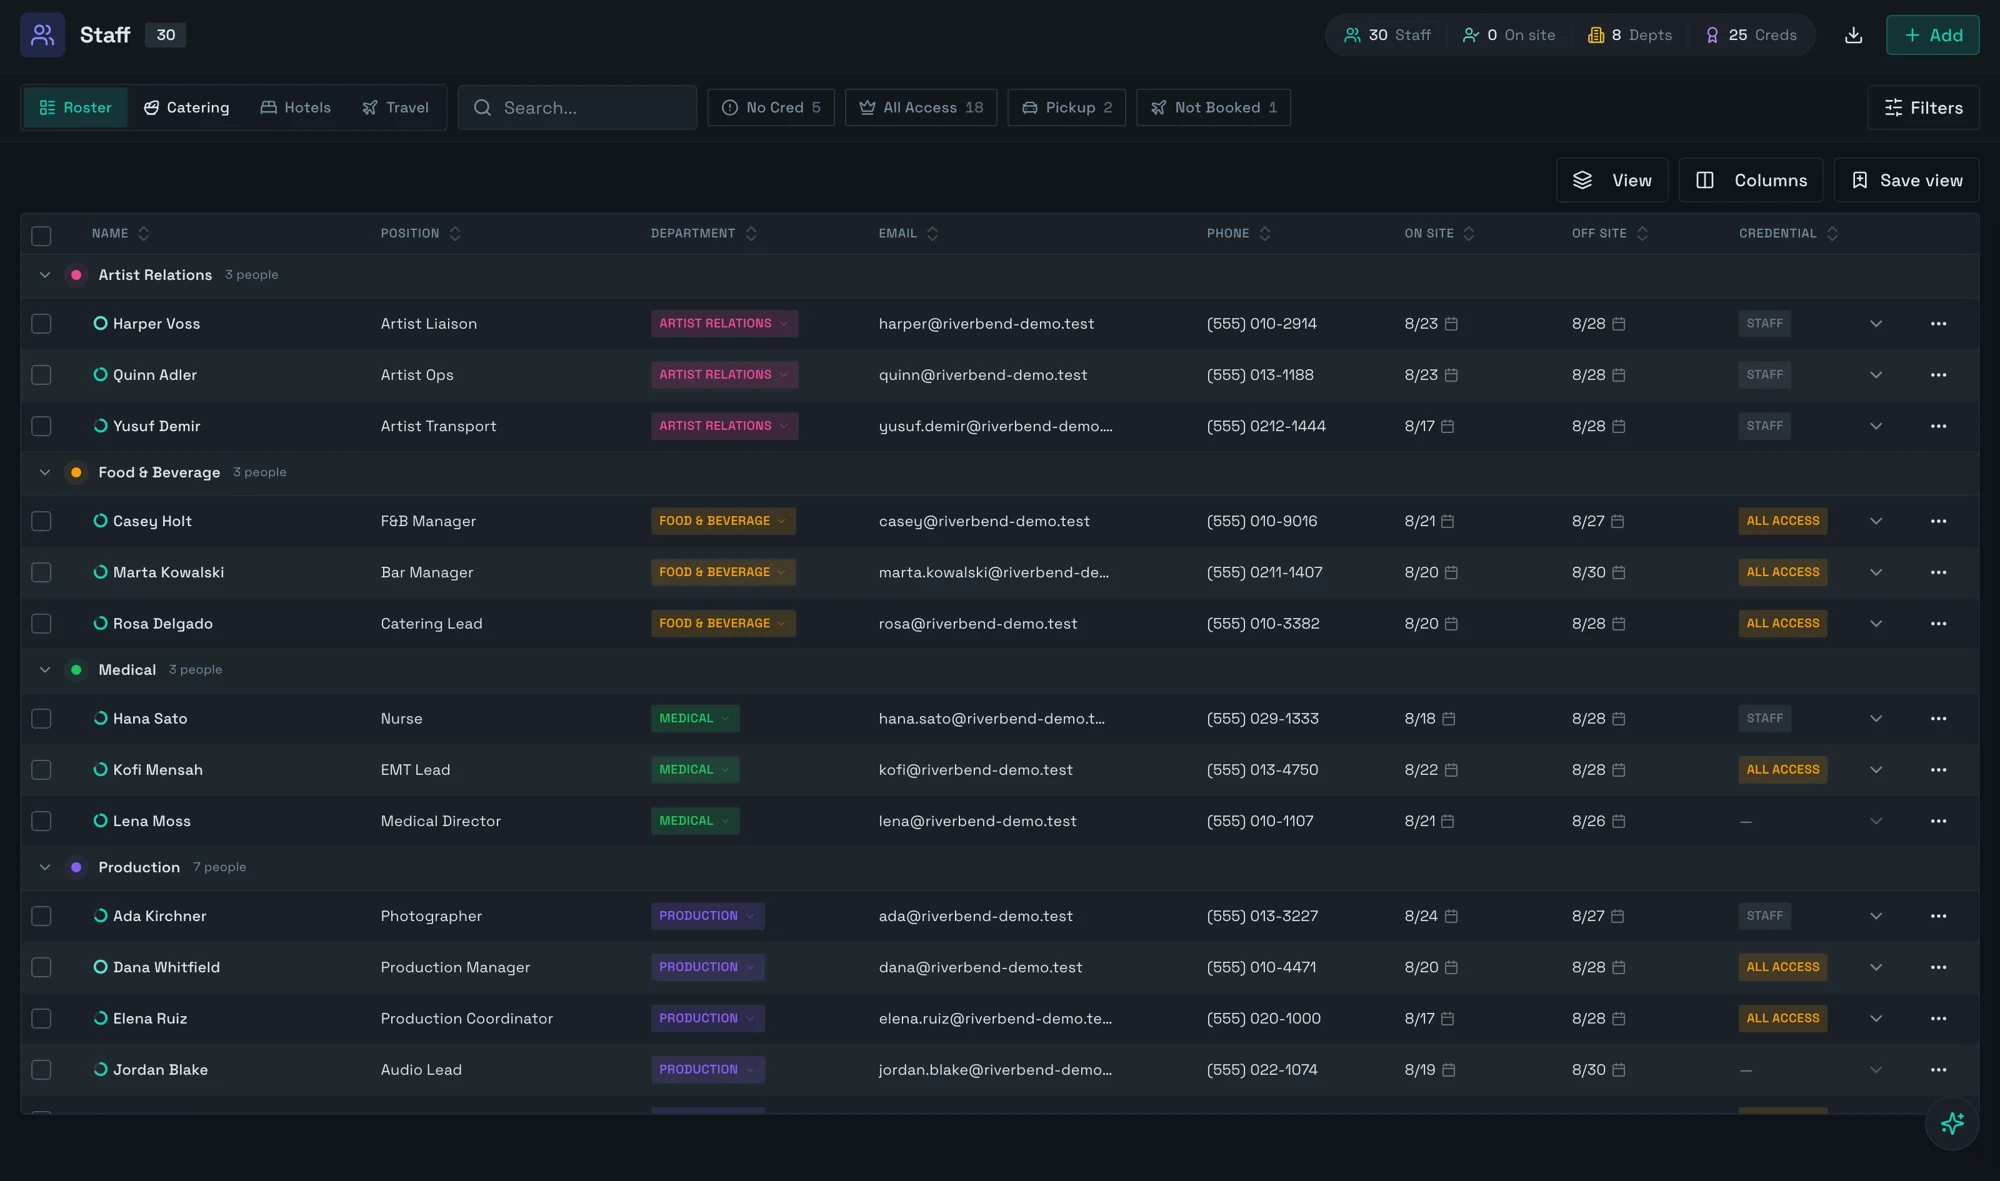Viewport: 2000px width, 1181px height.
Task: Open row menu for Harper Voss
Action: tap(1938, 324)
